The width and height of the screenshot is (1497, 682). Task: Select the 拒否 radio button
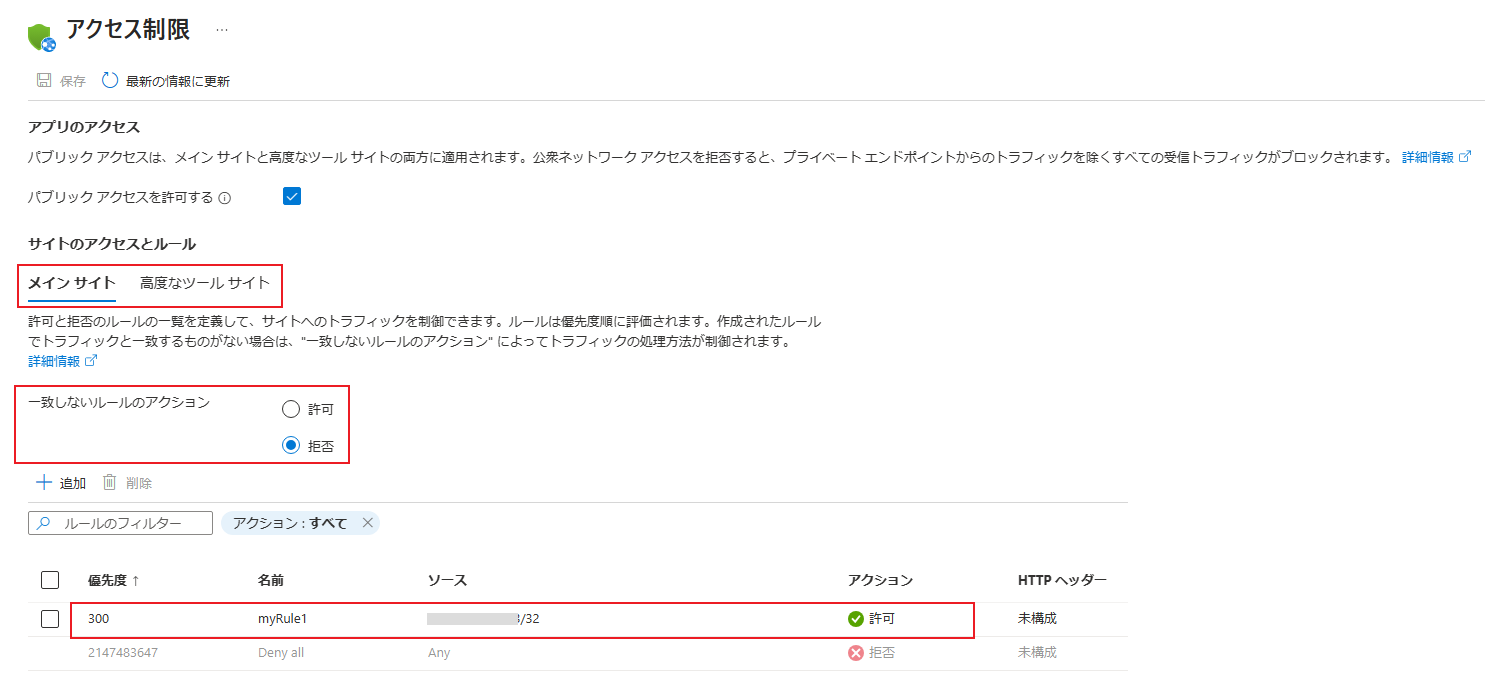pos(291,446)
